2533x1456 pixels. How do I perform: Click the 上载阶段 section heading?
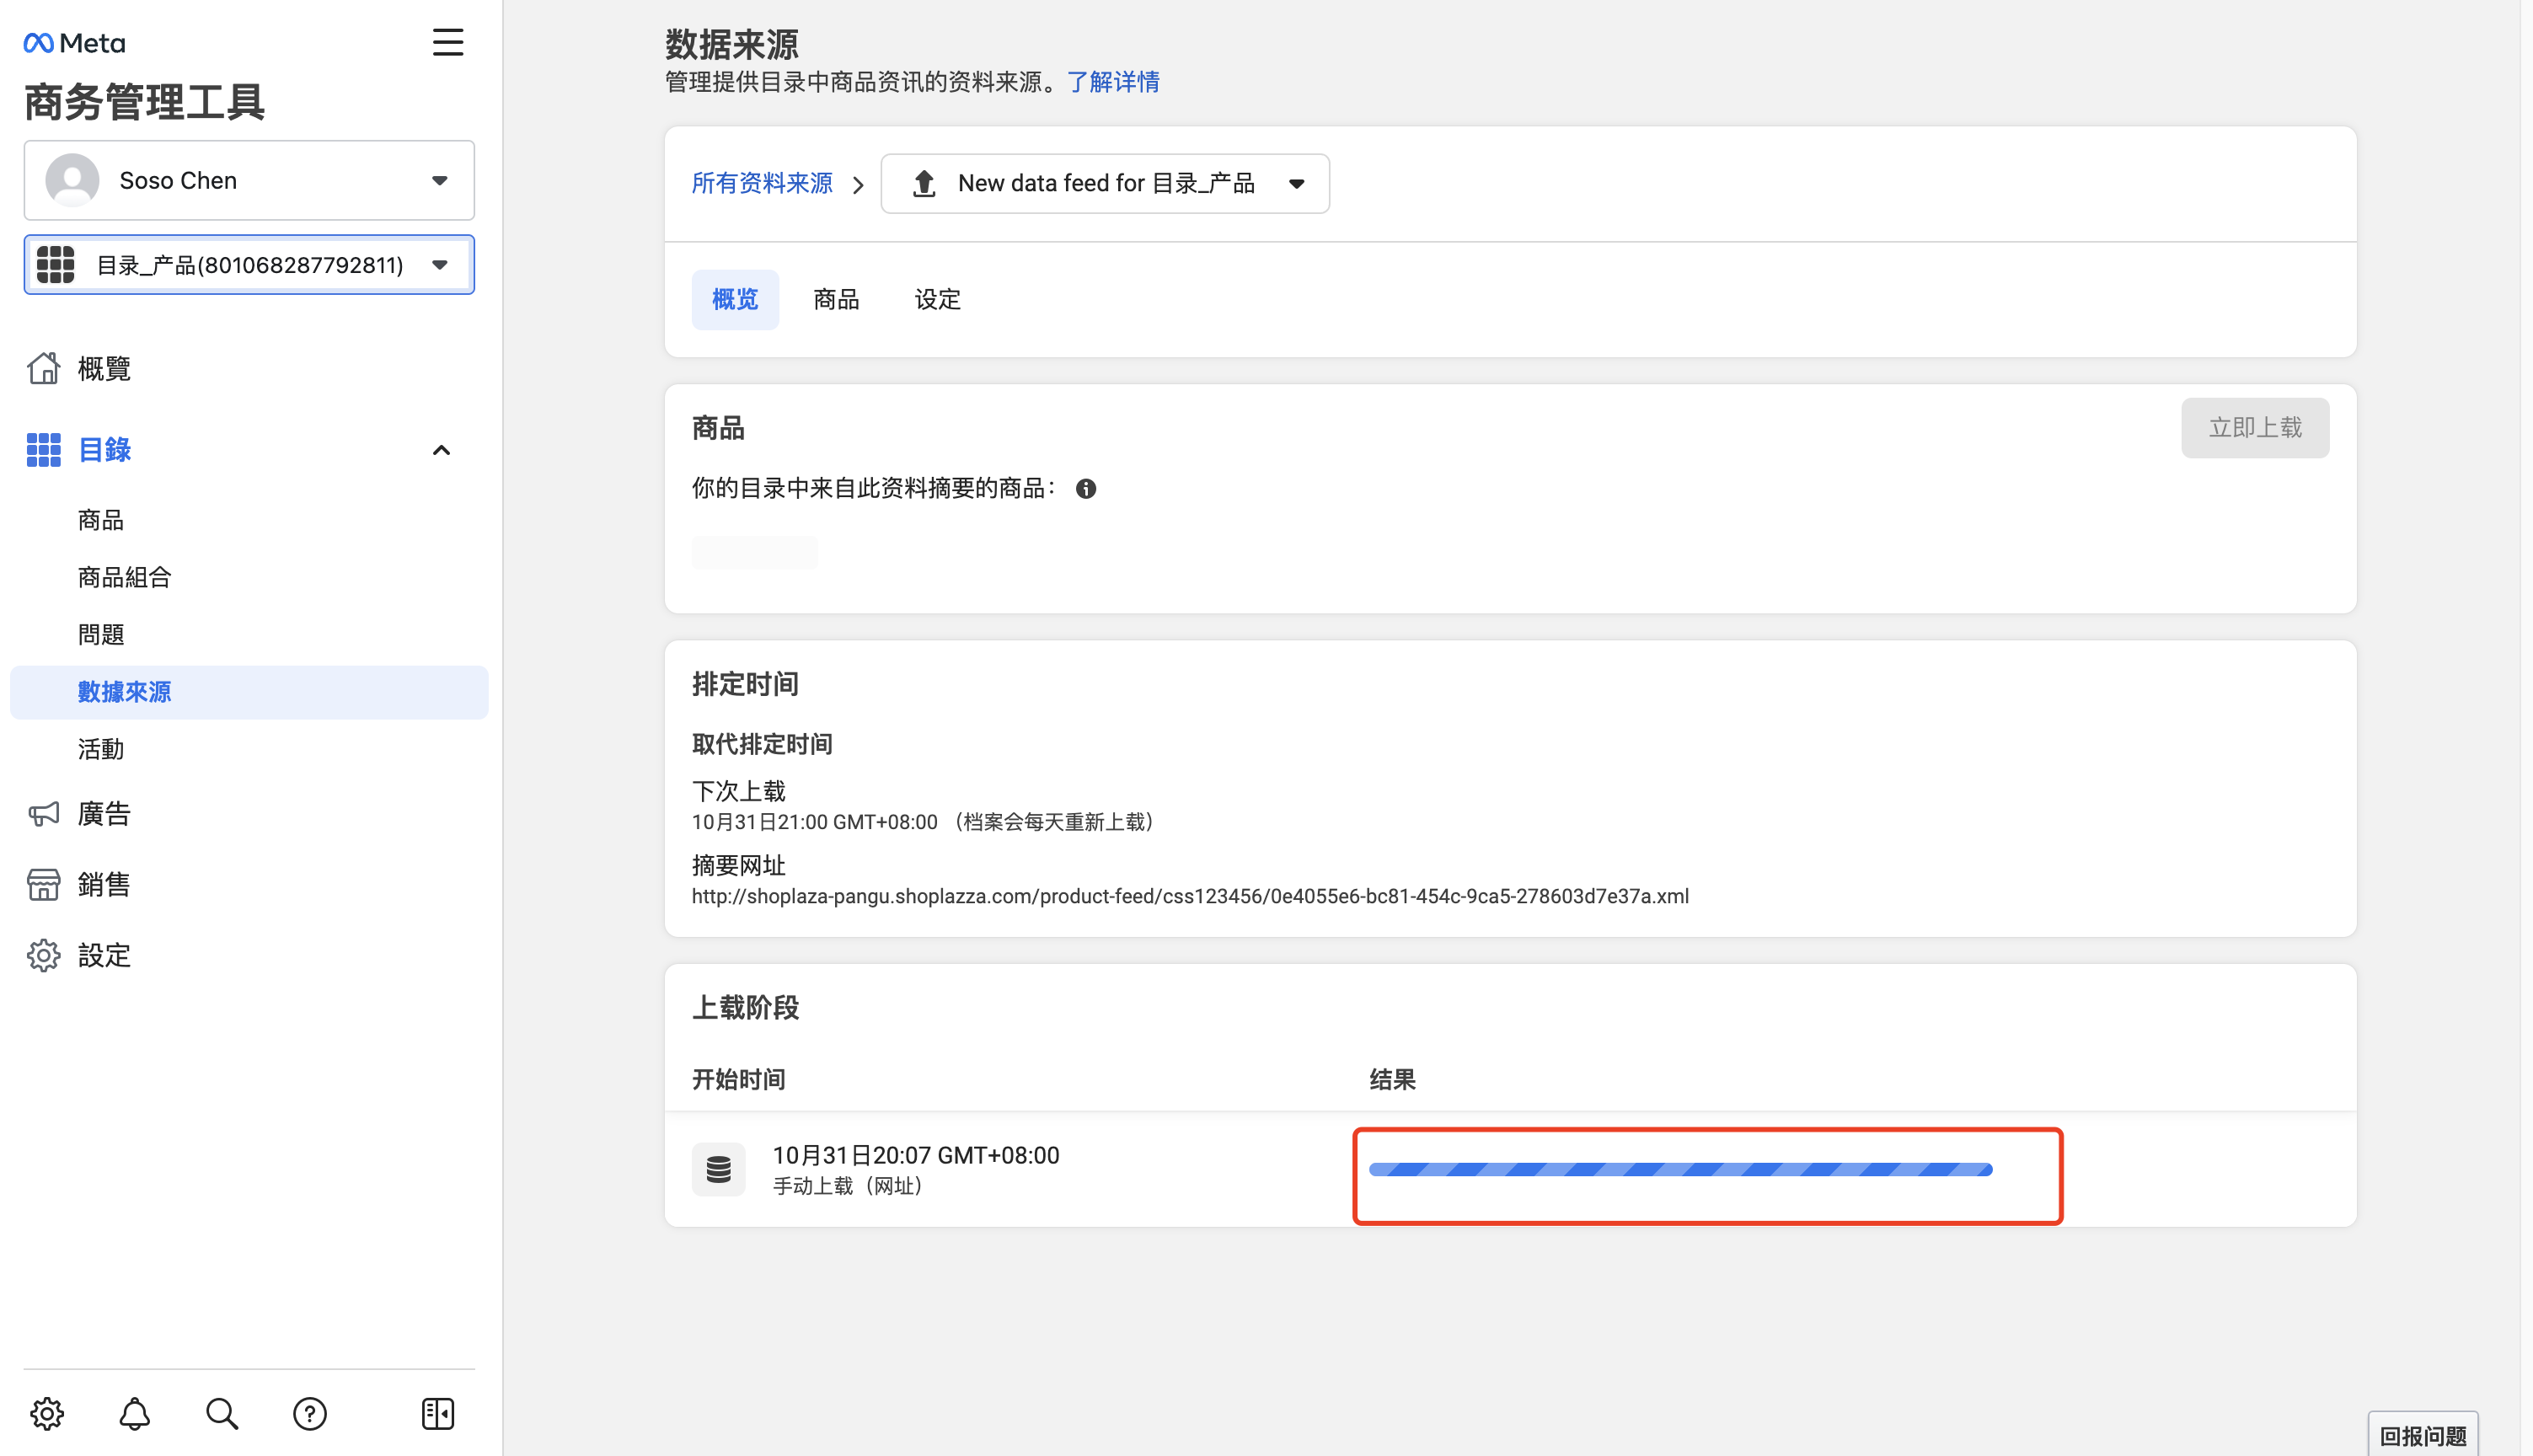click(745, 1007)
